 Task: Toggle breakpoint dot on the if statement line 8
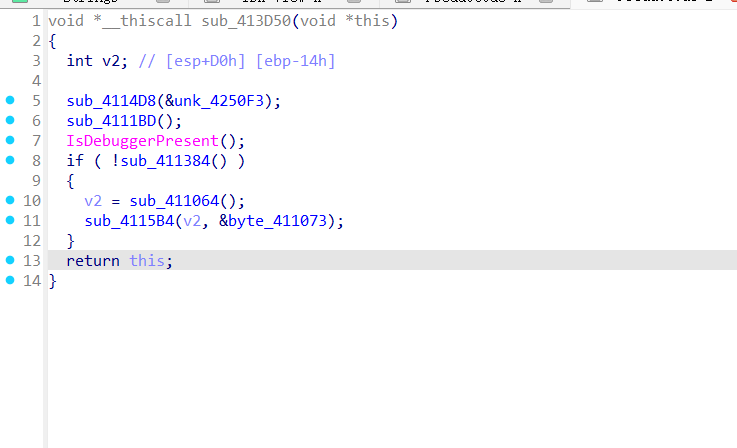click(10, 160)
